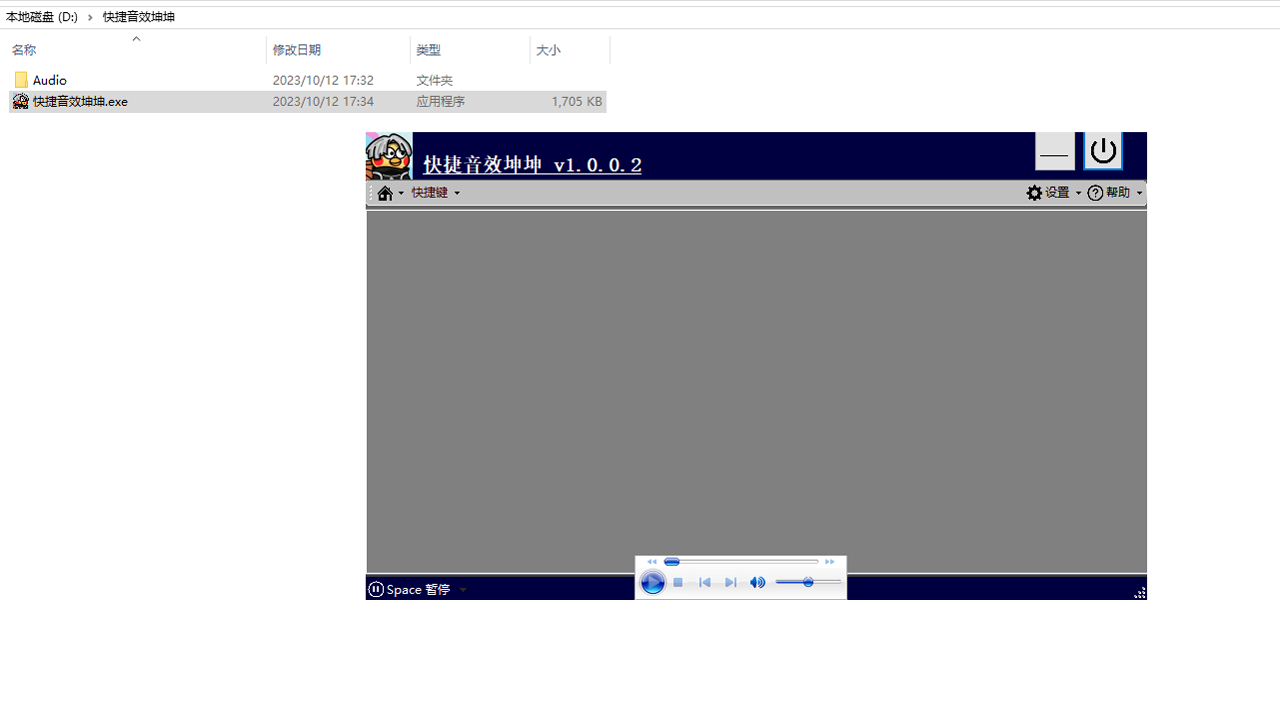Open the Audio folder
The height and width of the screenshot is (720, 1280).
(48, 80)
